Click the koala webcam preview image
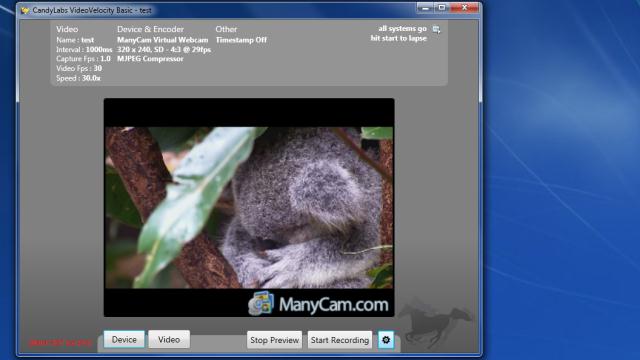The image size is (640, 360). [249, 207]
